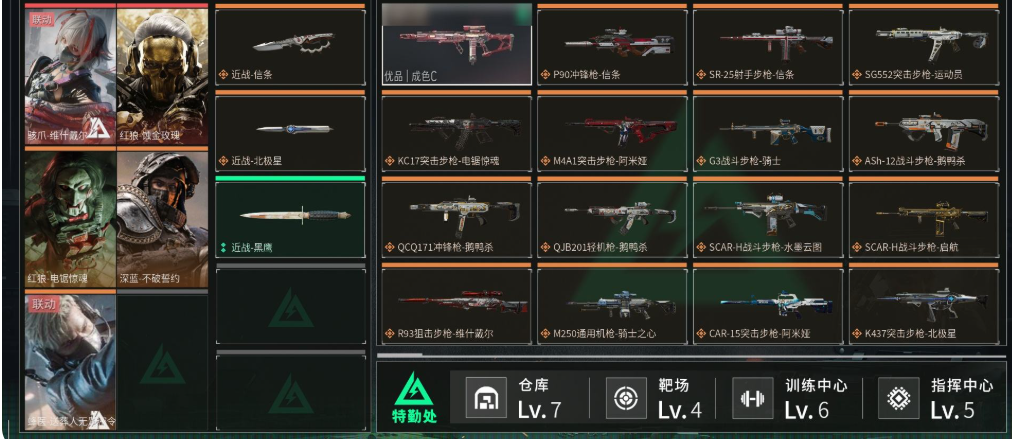Viewport: 1012px width, 439px height.
Task: Click the 优品 成色C highlighted weapon card
Action: click(456, 45)
